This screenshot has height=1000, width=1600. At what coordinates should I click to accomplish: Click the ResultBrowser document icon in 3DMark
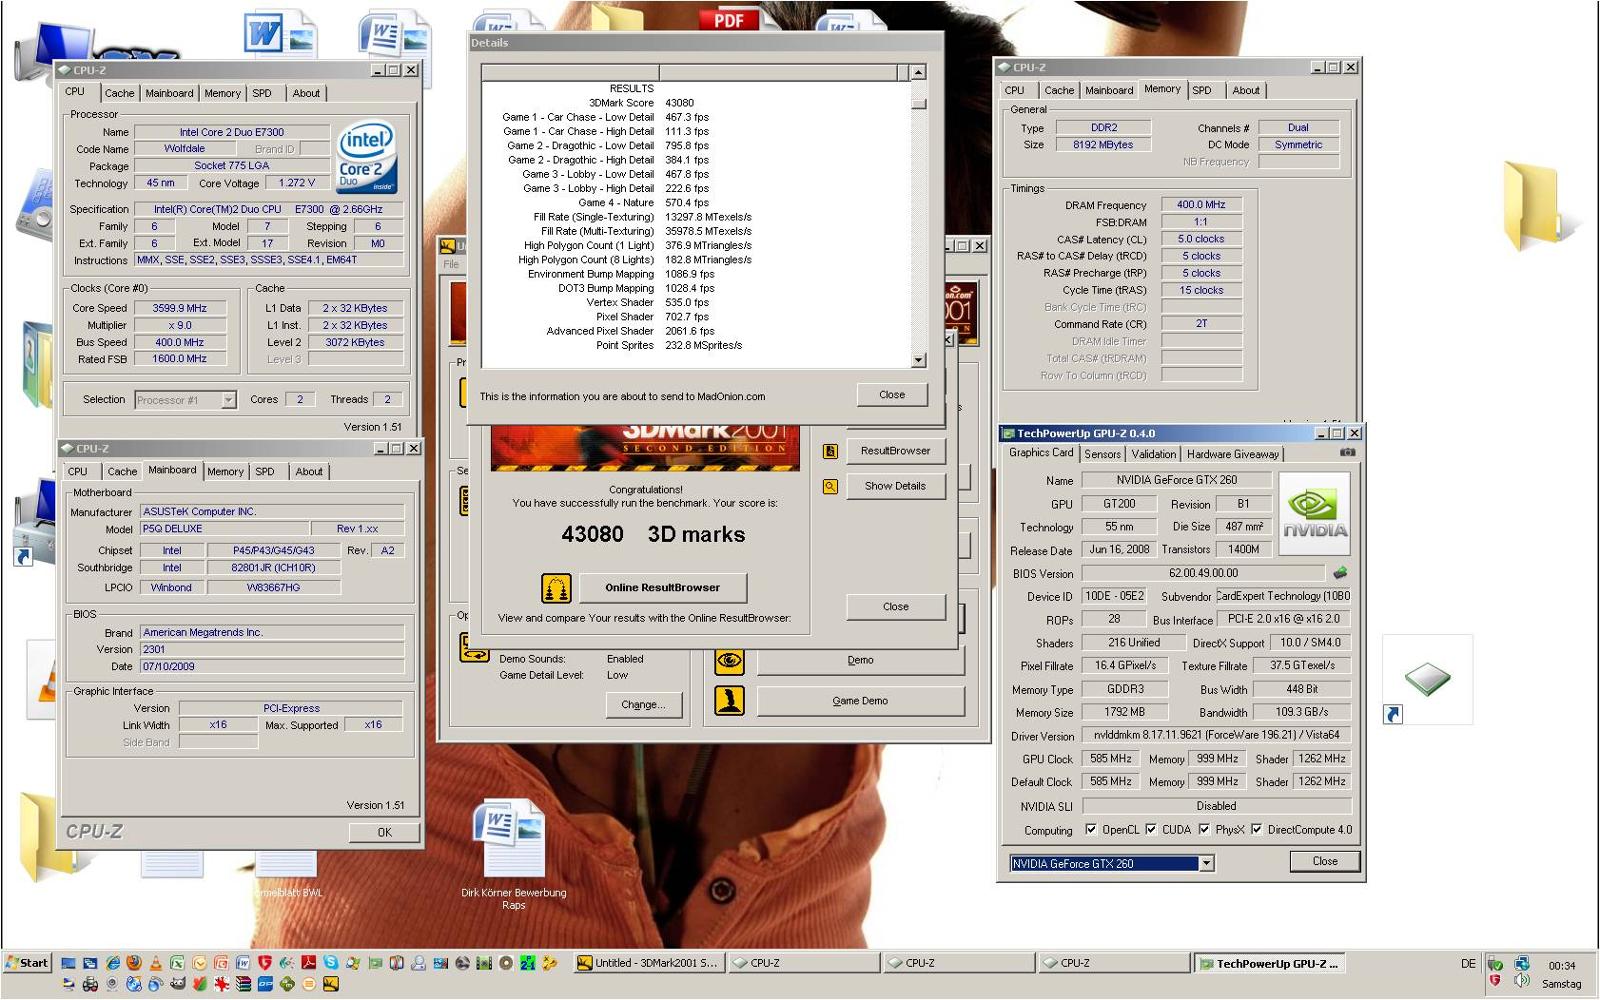(x=830, y=451)
